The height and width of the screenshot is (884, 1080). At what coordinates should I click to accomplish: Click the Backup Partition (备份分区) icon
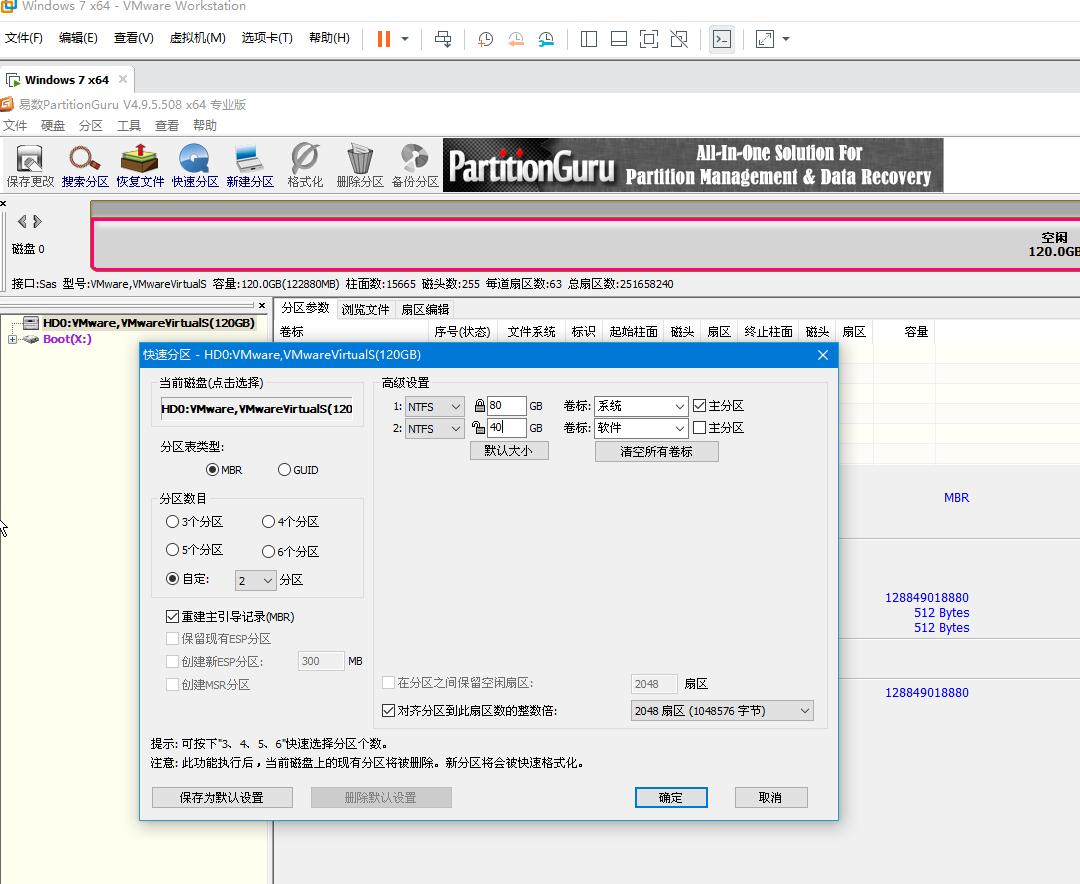click(x=415, y=165)
